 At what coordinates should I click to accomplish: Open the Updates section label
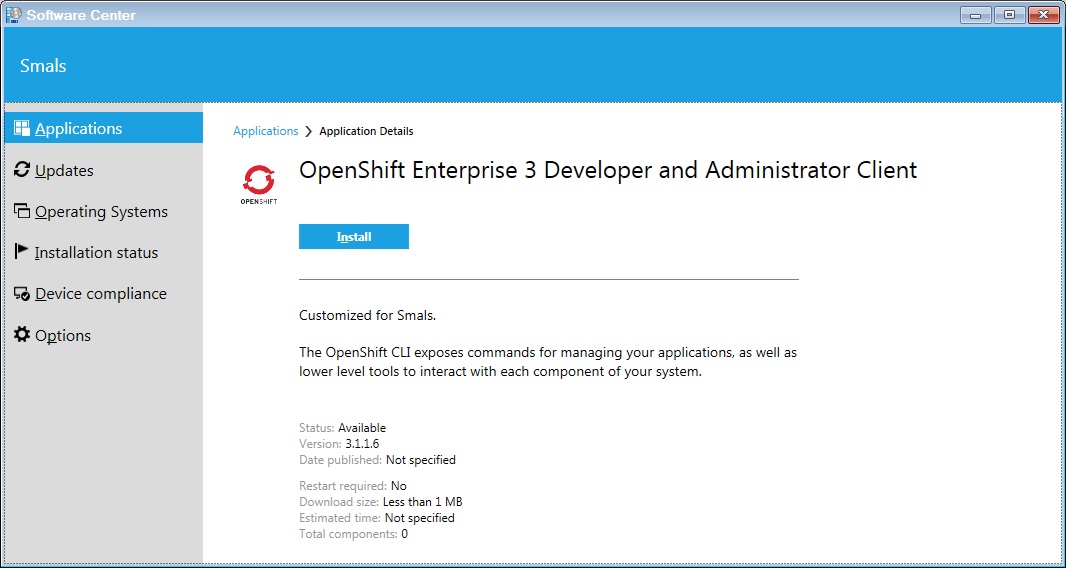coord(64,171)
